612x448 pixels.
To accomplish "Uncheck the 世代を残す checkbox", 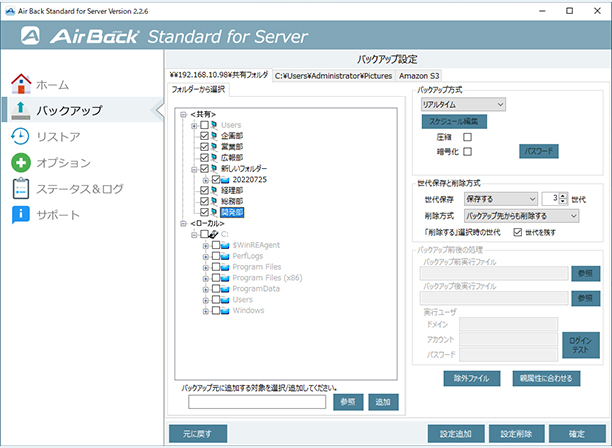I will coord(517,232).
